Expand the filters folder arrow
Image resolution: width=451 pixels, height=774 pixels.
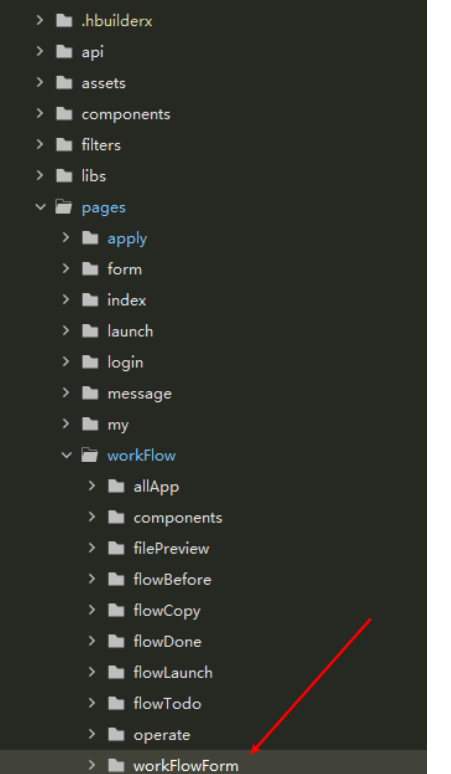pos(40,144)
